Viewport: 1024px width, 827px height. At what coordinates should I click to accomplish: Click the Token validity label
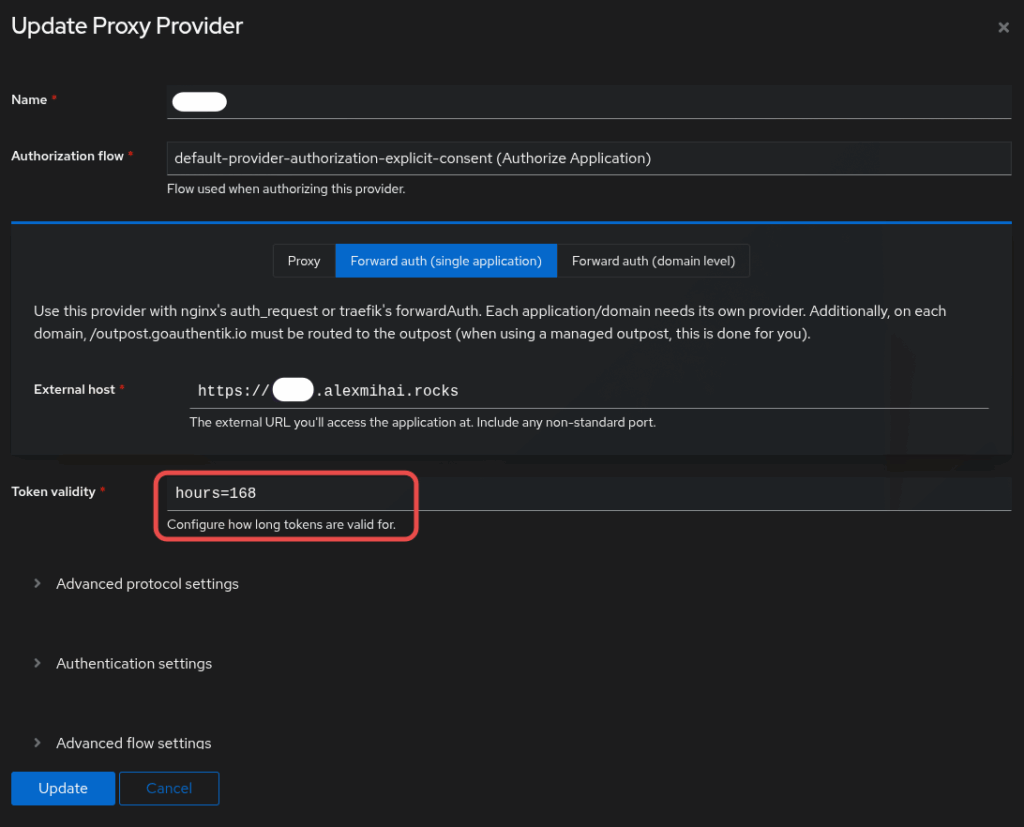coord(53,491)
